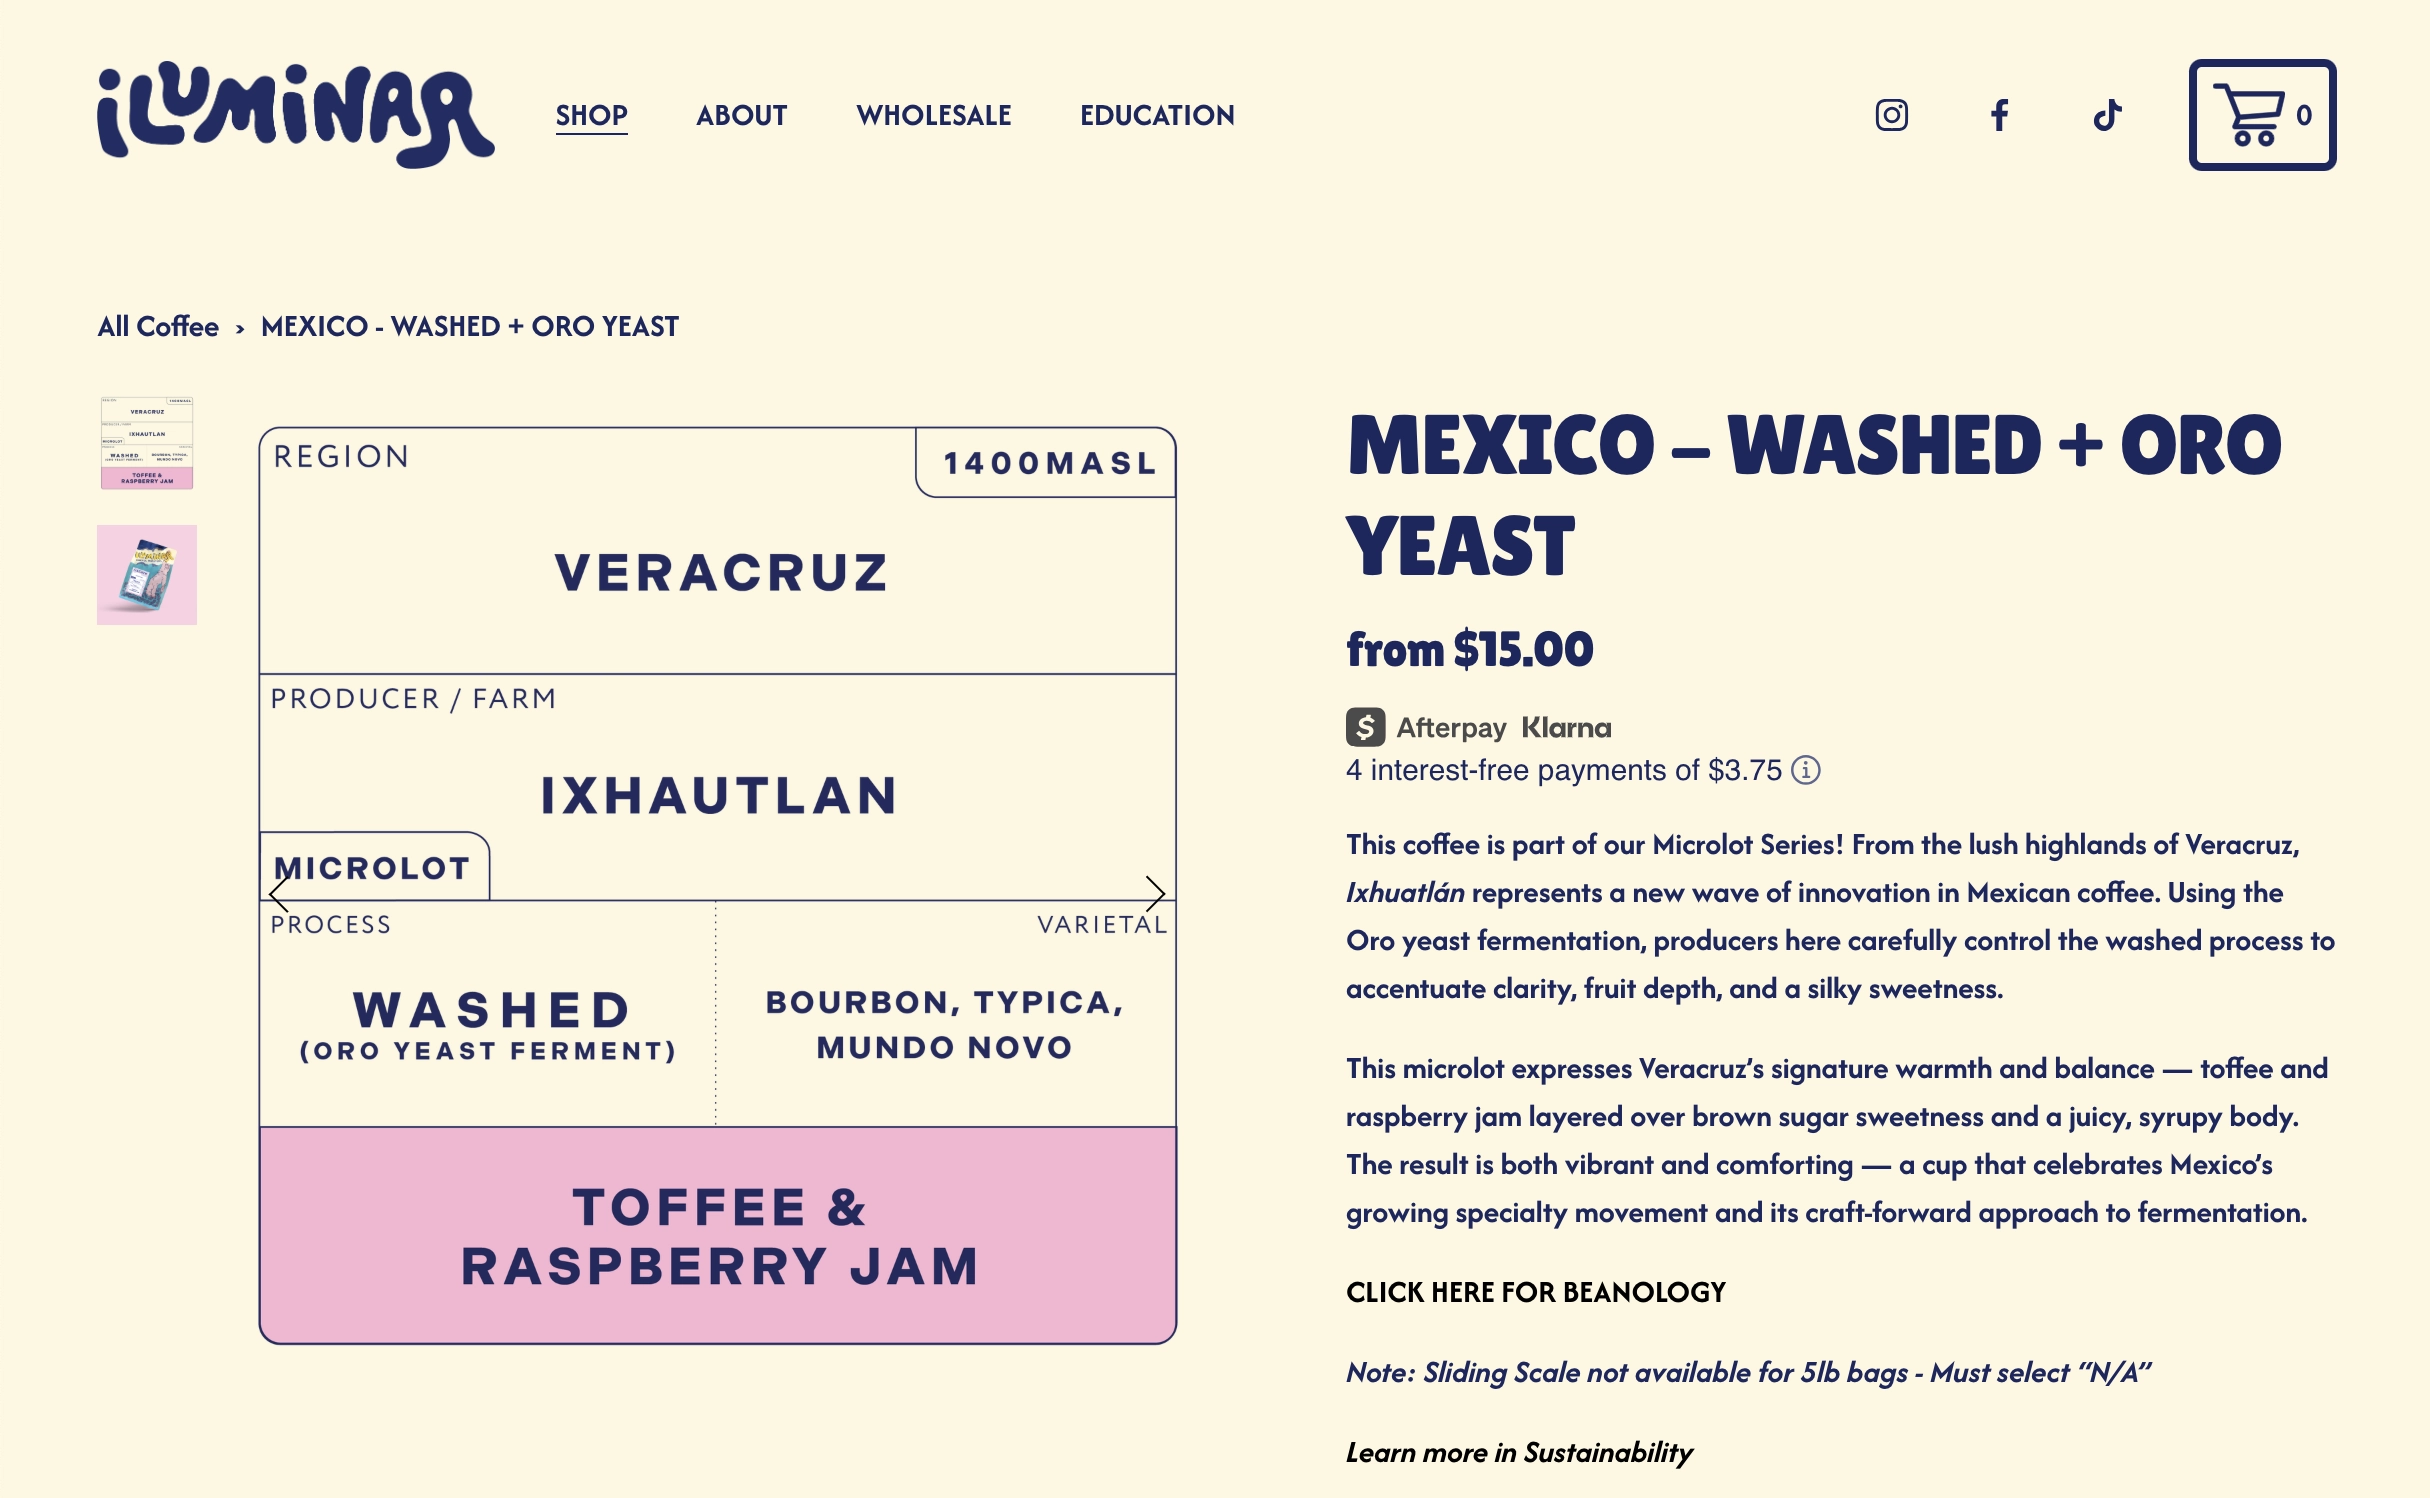This screenshot has width=2430, height=1498.
Task: Open the TikTok profile icon
Action: [x=2107, y=115]
